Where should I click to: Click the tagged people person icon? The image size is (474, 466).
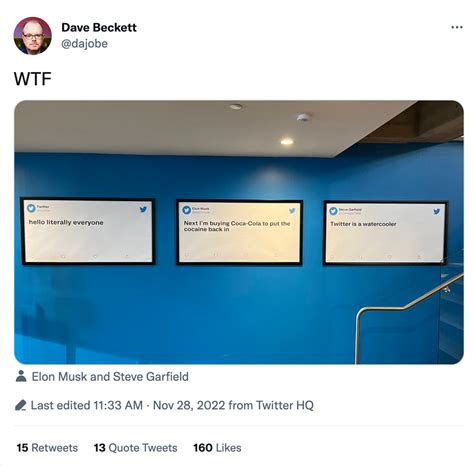(x=21, y=376)
